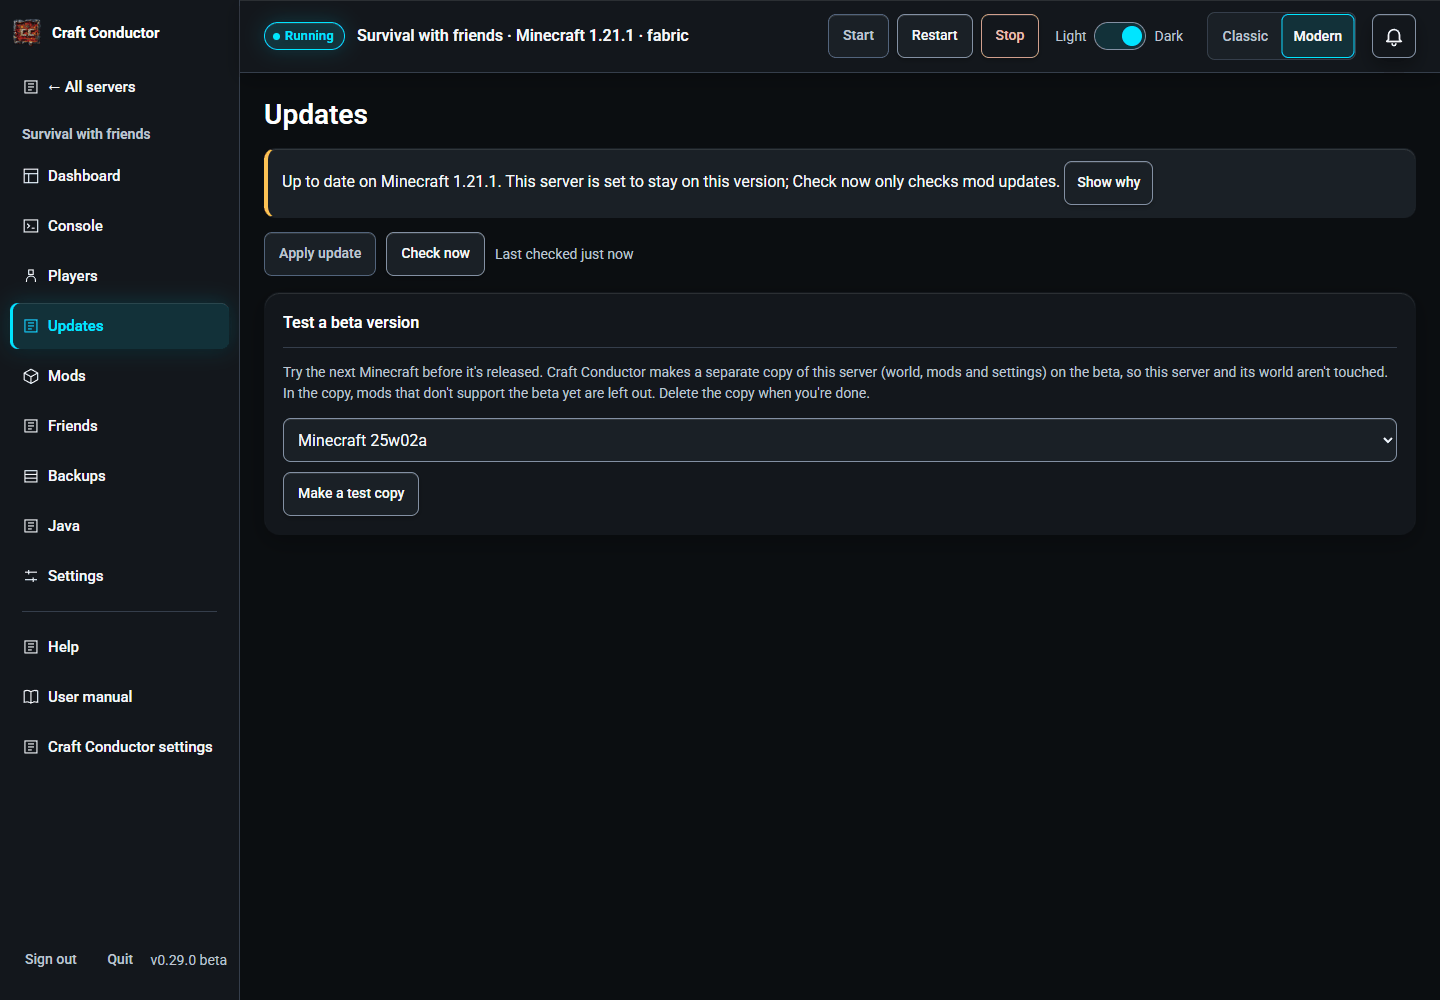Click the Light label beside theme switch
This screenshot has height=1000, width=1440.
(x=1070, y=36)
